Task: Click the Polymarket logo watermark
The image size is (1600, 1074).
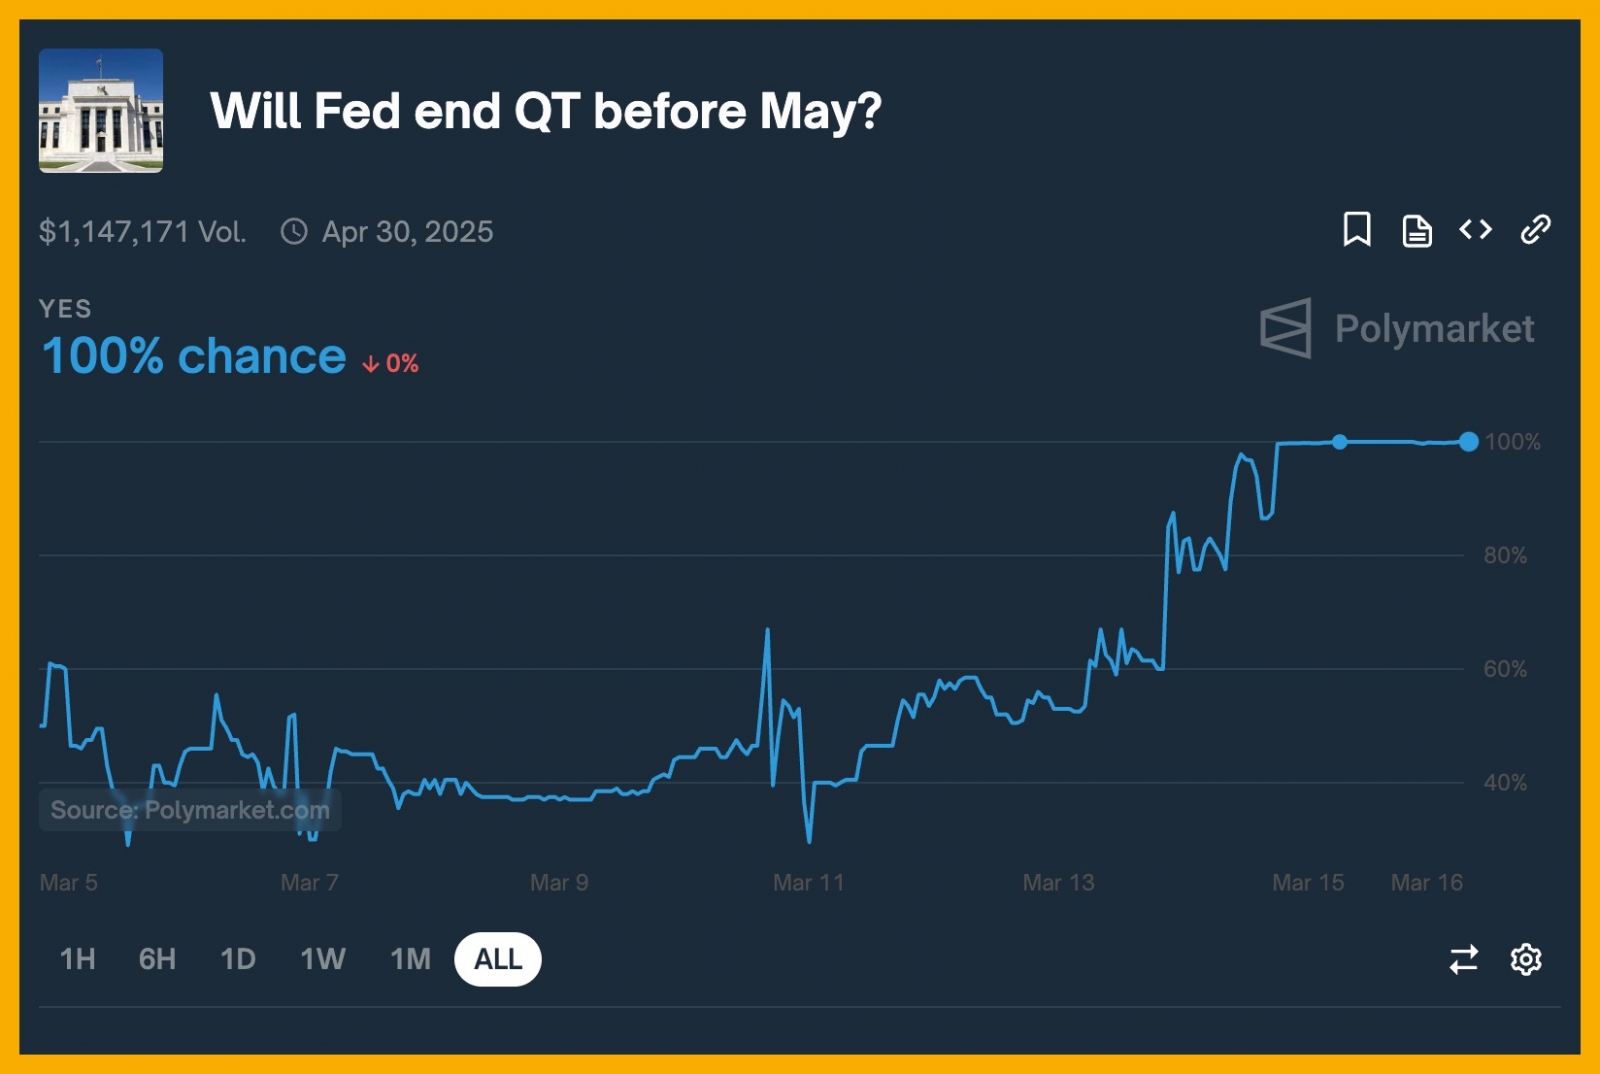Action: 1398,328
